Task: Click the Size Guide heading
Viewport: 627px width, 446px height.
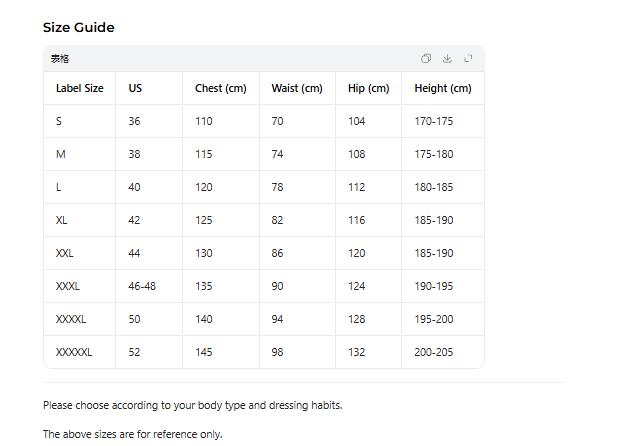Action: tap(78, 27)
